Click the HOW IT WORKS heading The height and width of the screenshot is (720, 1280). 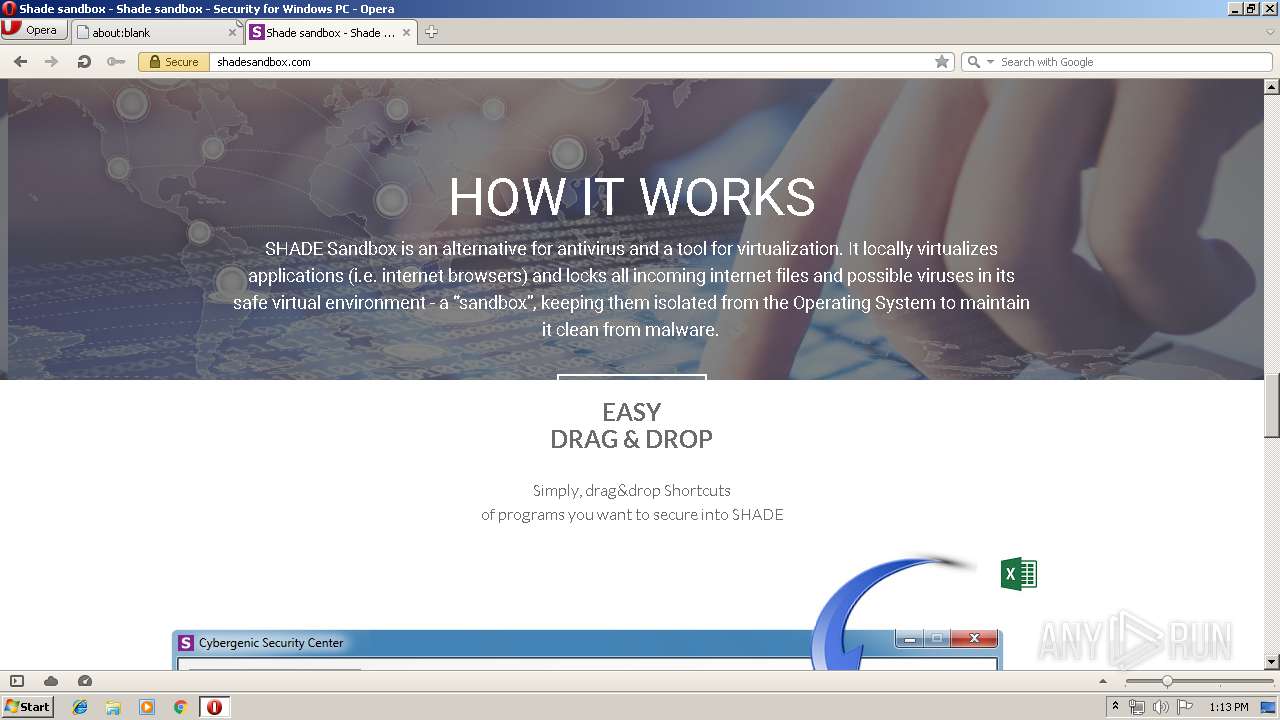[x=632, y=197]
